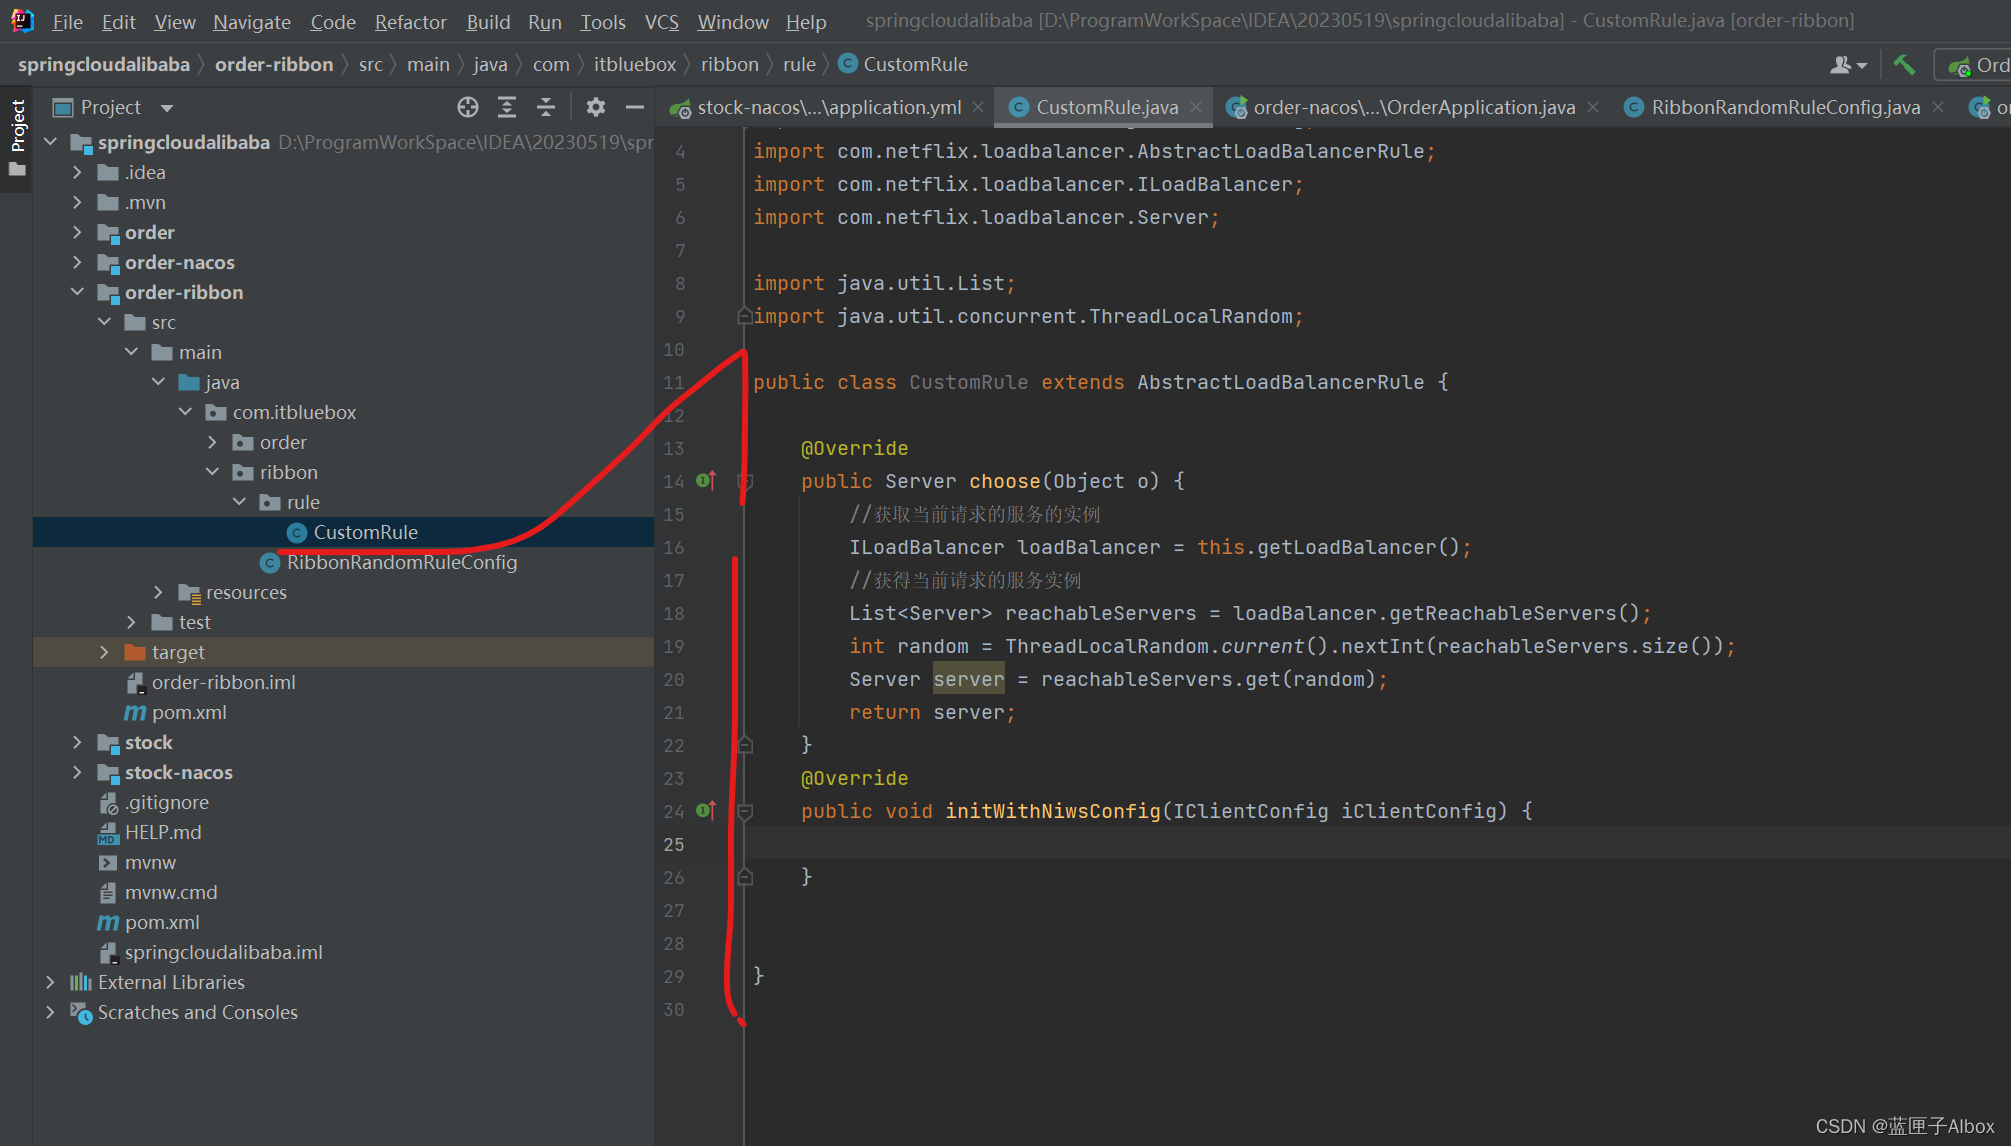The width and height of the screenshot is (2011, 1146).
Task: Expand the target folder
Action: click(105, 652)
